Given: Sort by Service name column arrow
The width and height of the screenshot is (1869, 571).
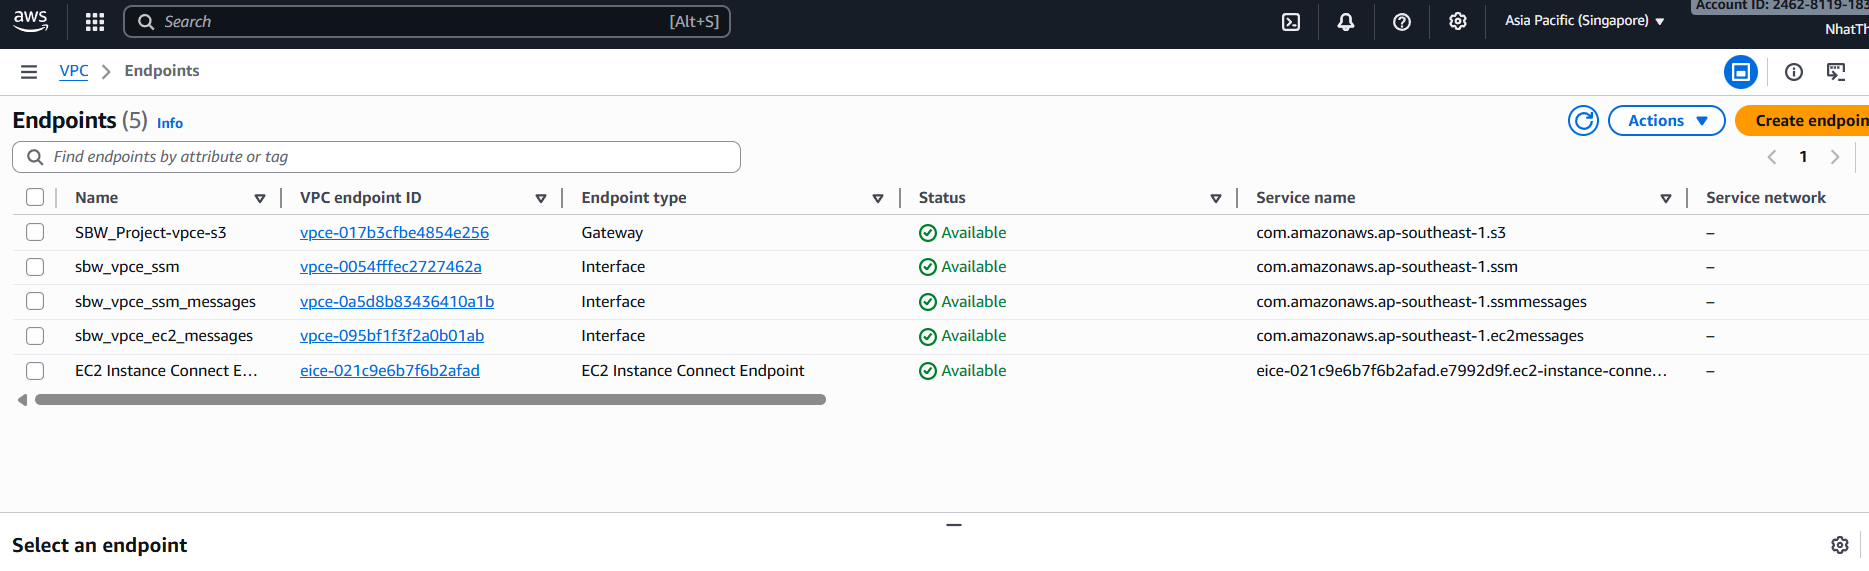Looking at the screenshot, I should (1666, 199).
